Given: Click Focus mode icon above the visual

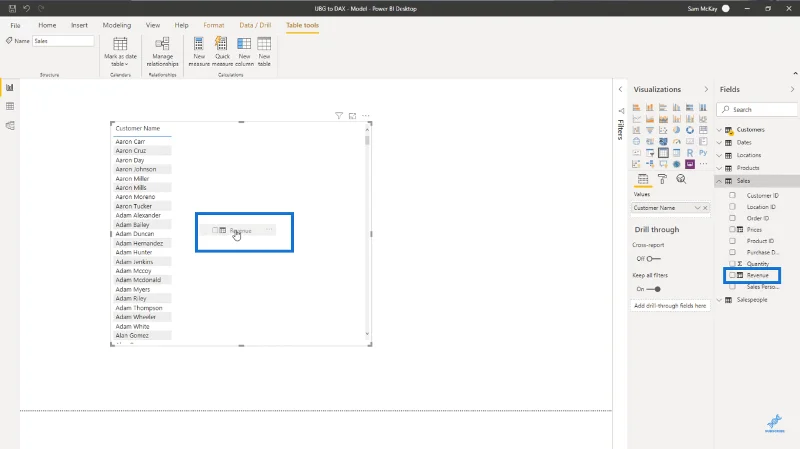Looking at the screenshot, I should coord(353,116).
